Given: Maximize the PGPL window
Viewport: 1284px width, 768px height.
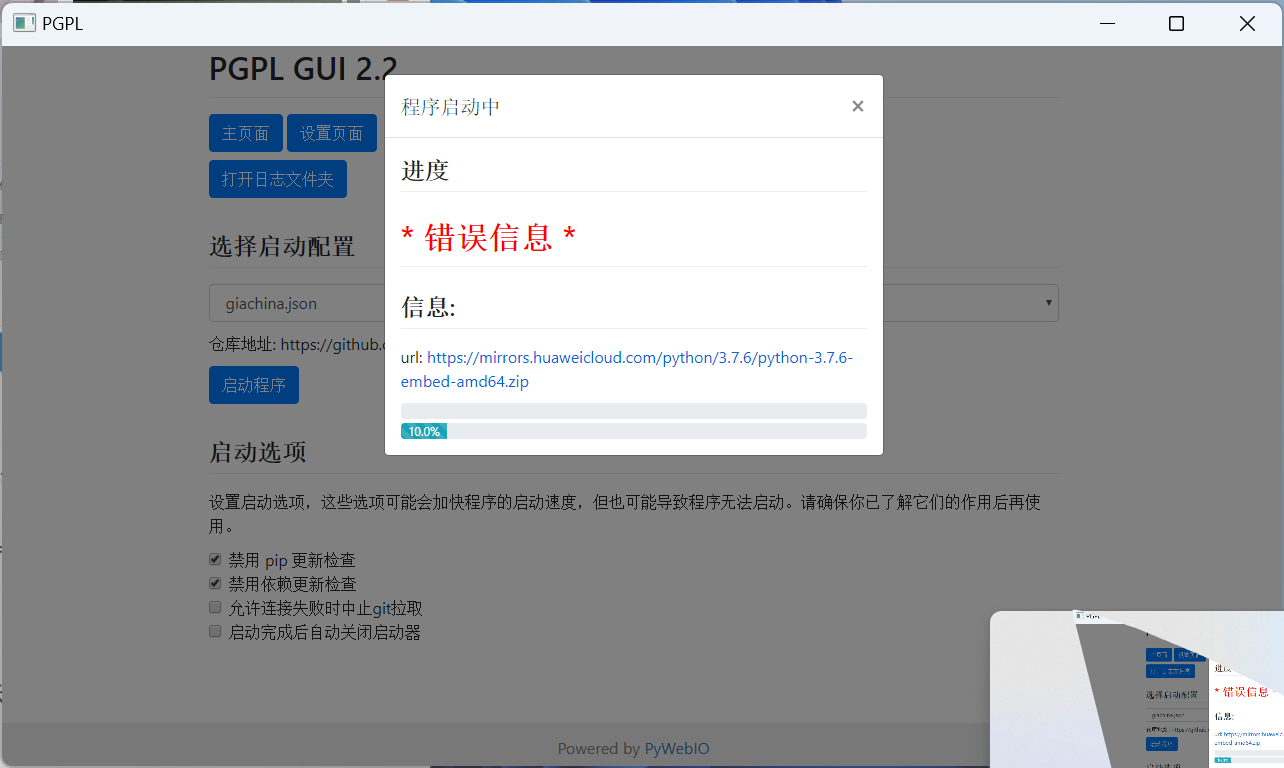Looking at the screenshot, I should [1175, 22].
